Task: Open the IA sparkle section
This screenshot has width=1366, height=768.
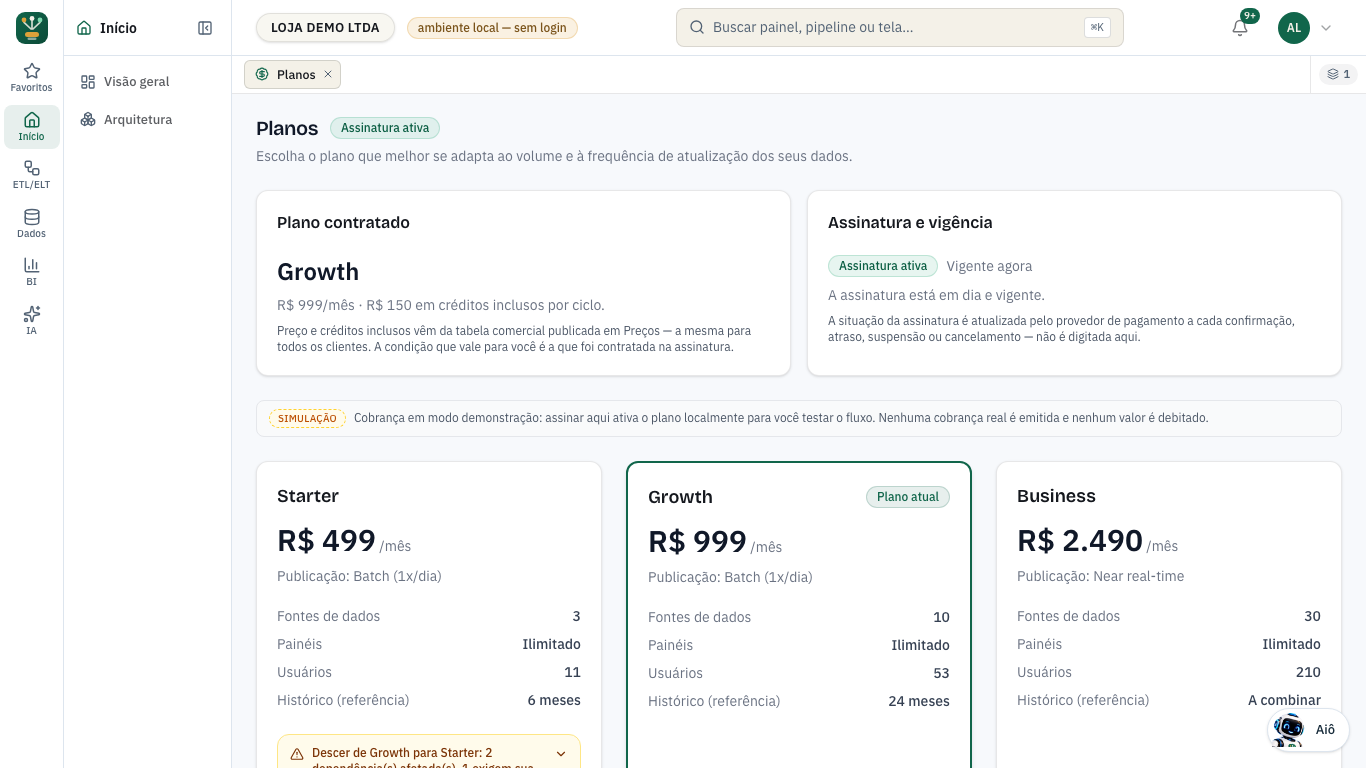Action: coord(32,321)
